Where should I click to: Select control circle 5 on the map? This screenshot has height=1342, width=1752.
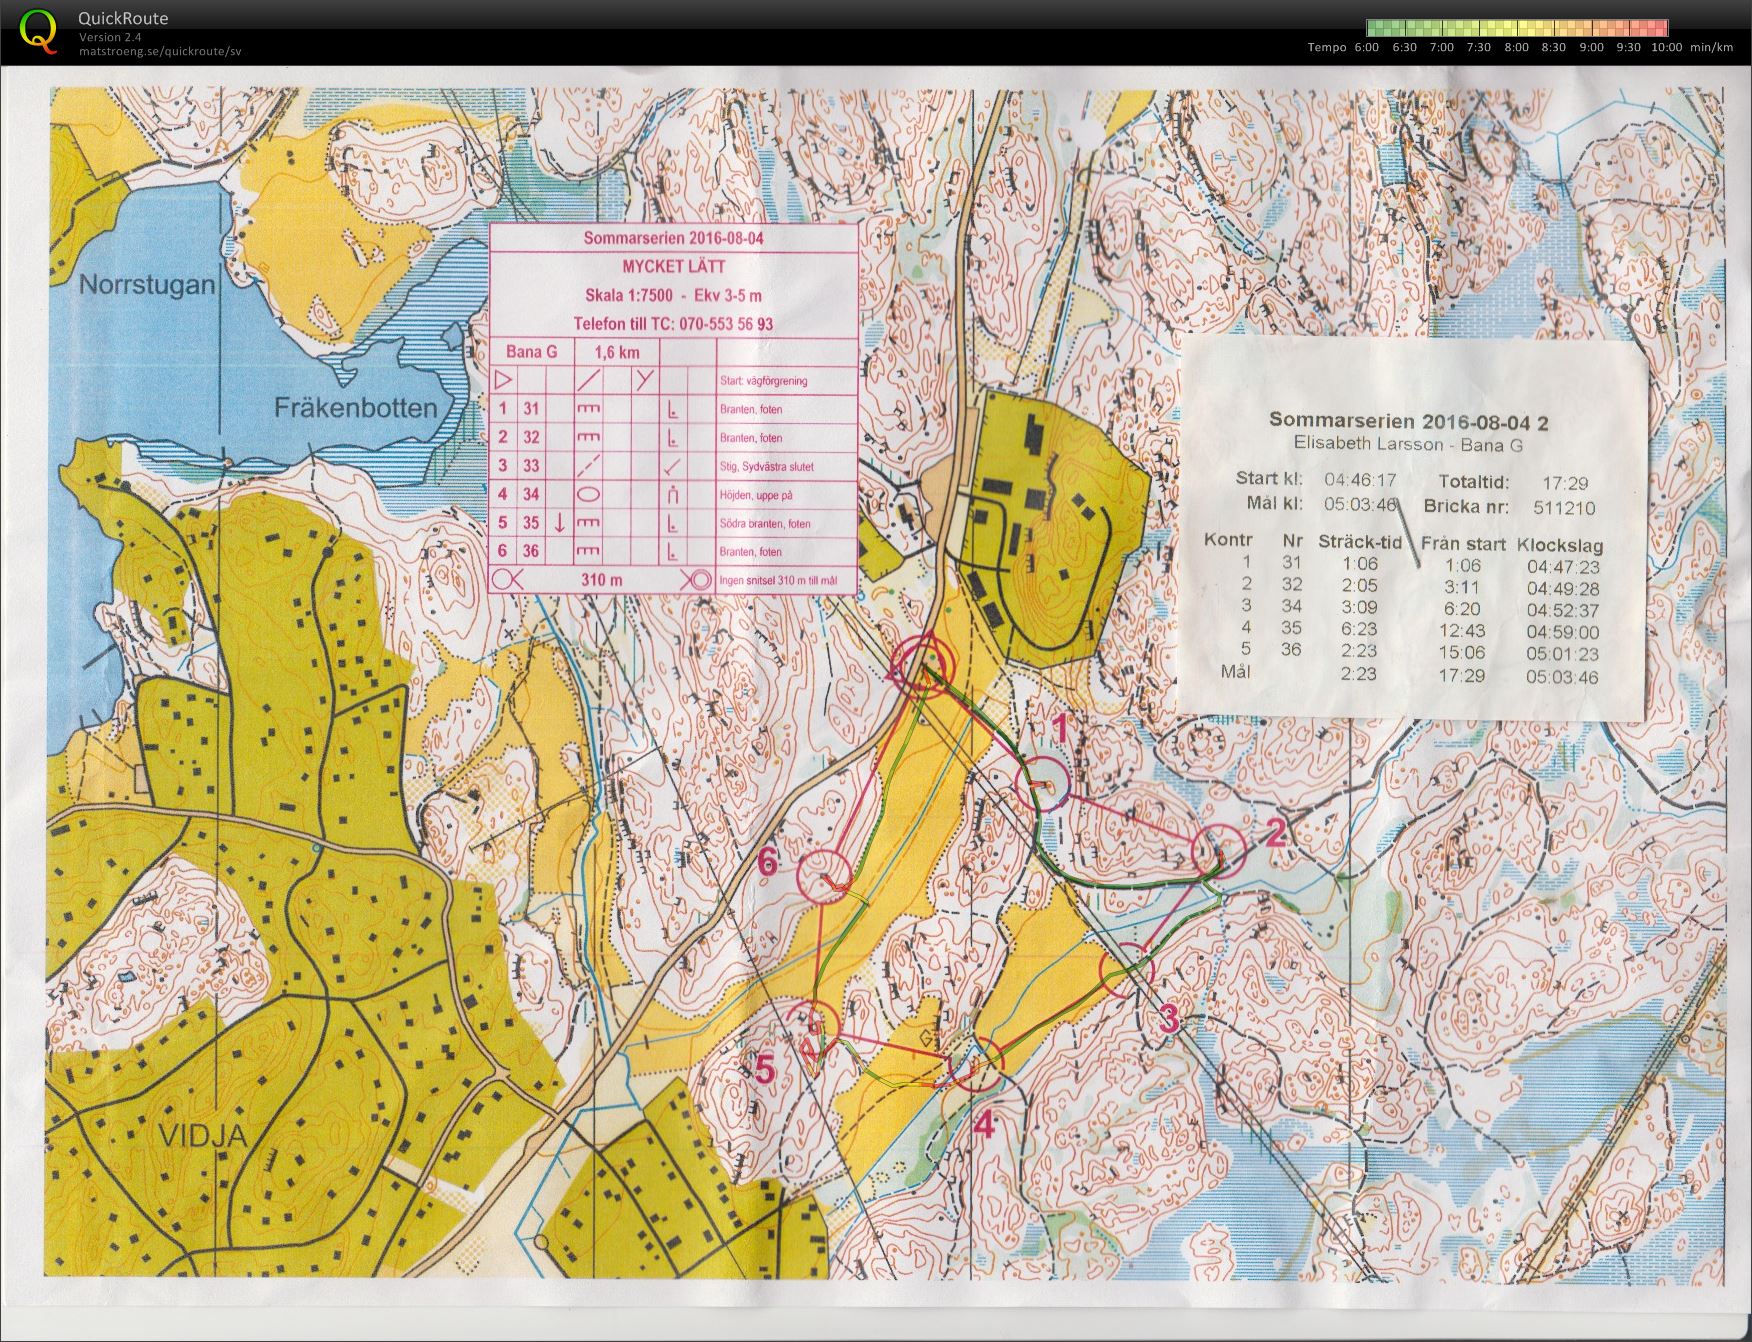(808, 1027)
